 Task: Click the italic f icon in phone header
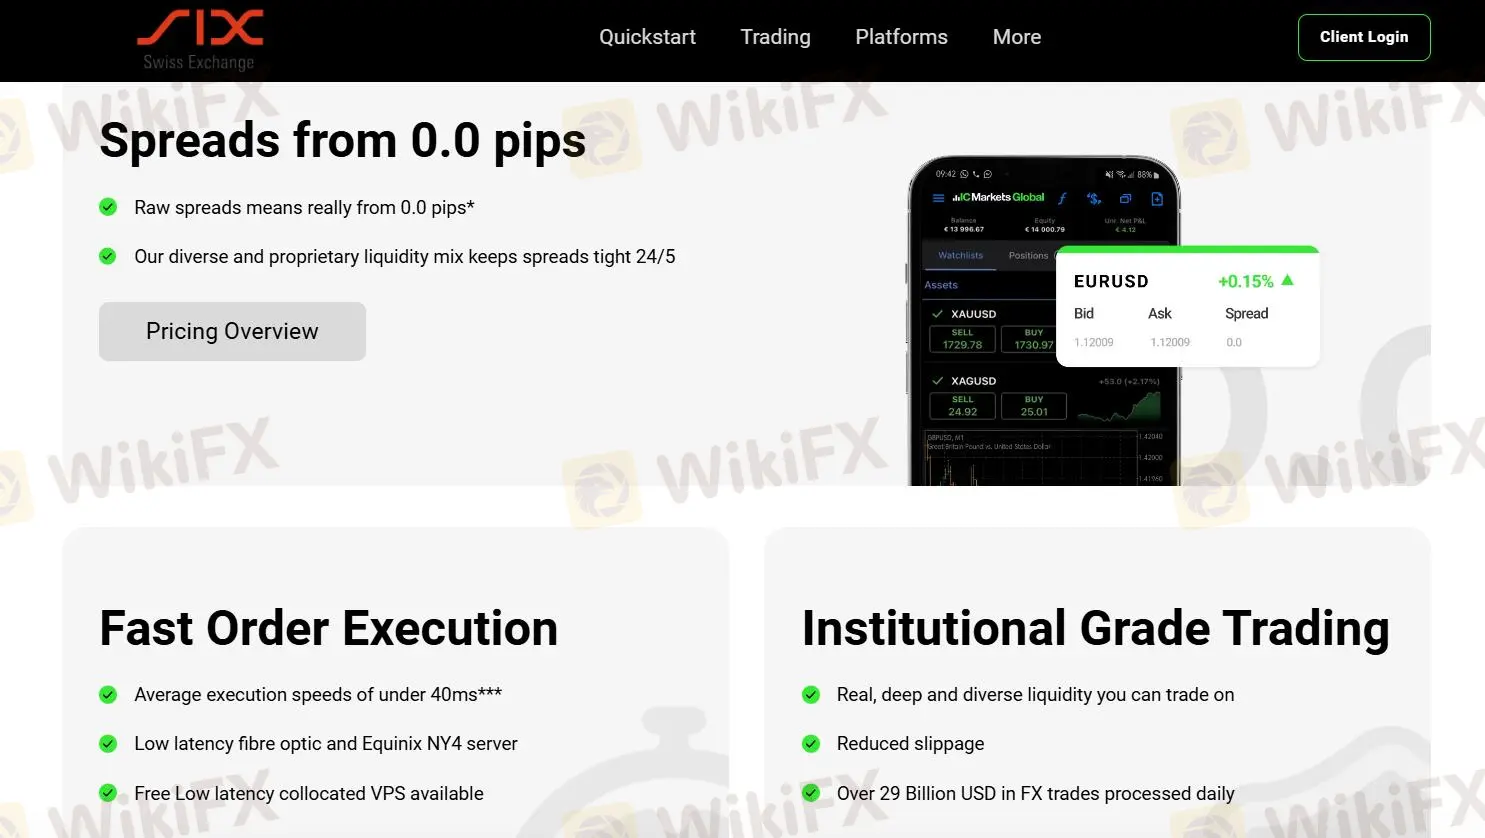pos(1062,198)
